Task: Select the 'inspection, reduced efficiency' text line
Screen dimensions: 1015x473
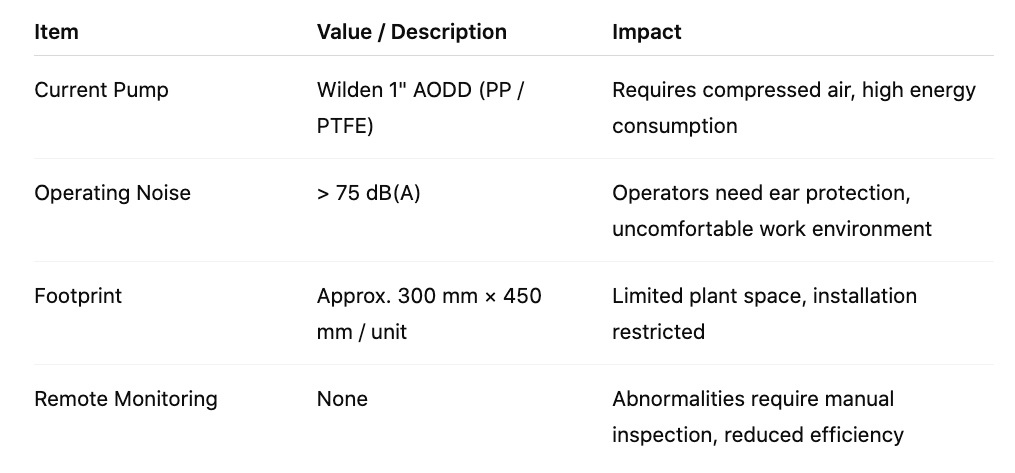Action: pos(757,435)
